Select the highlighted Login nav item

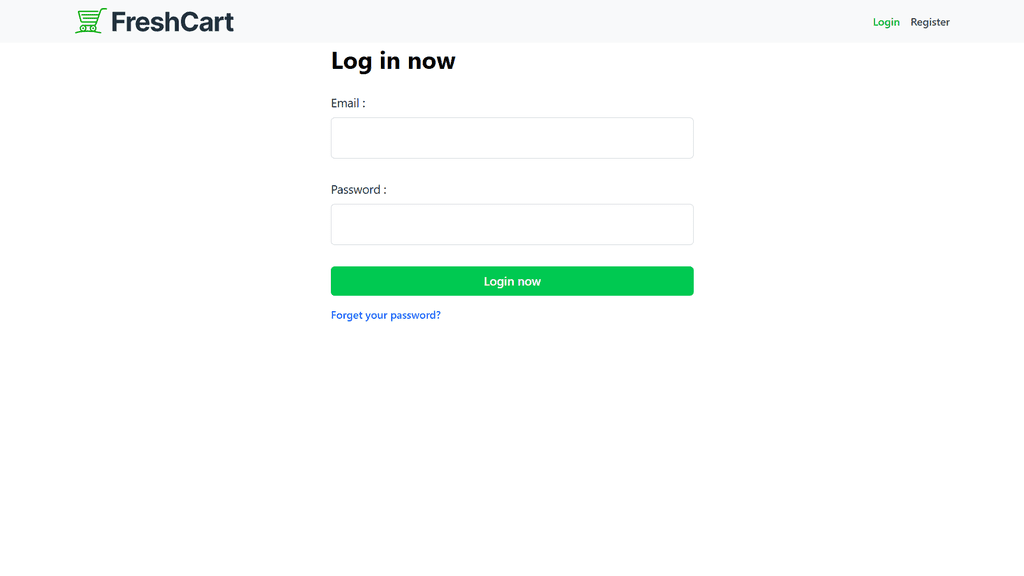(886, 22)
